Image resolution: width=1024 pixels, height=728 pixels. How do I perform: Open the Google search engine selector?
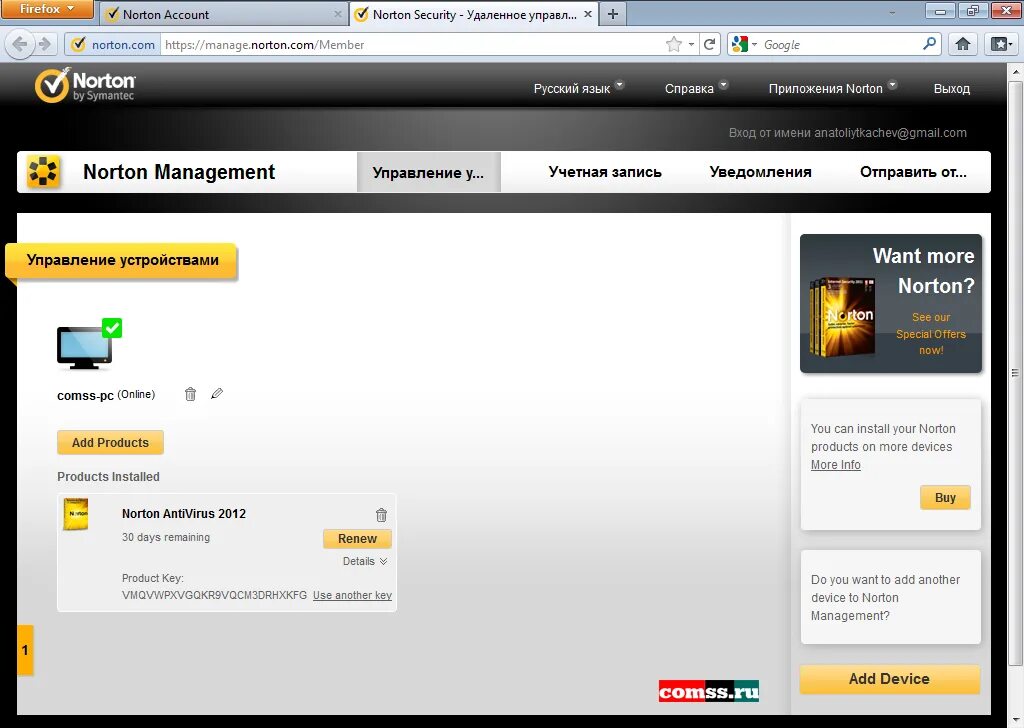[744, 44]
